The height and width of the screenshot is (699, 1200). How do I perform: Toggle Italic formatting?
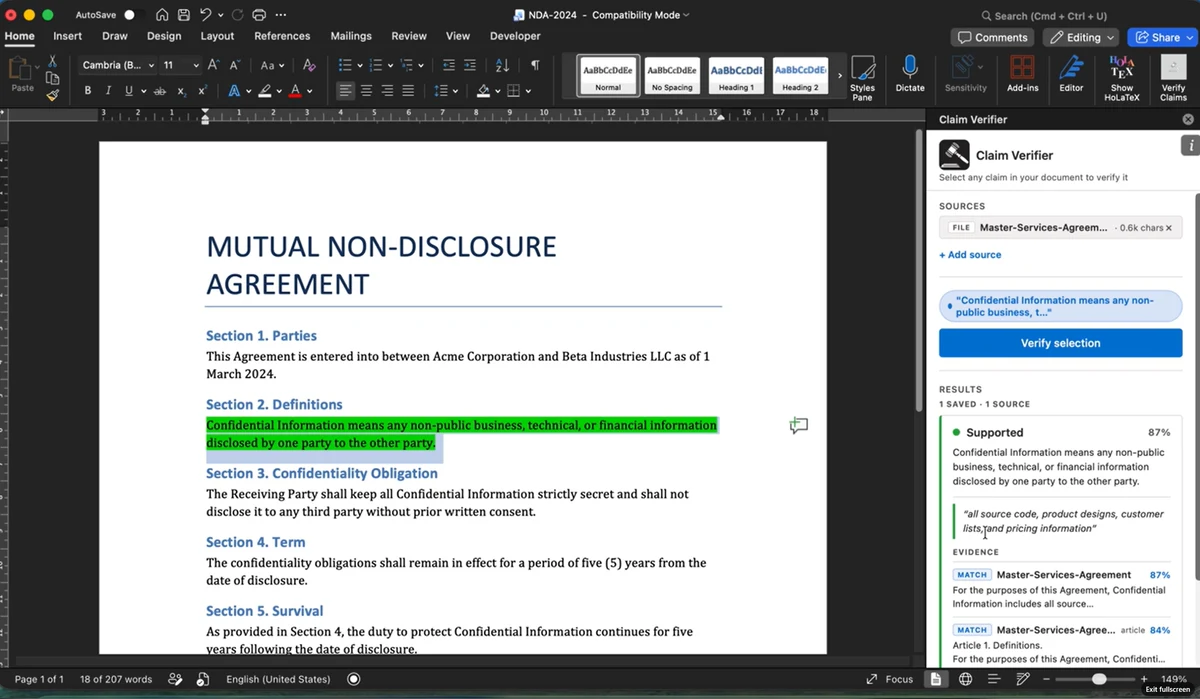tap(108, 91)
